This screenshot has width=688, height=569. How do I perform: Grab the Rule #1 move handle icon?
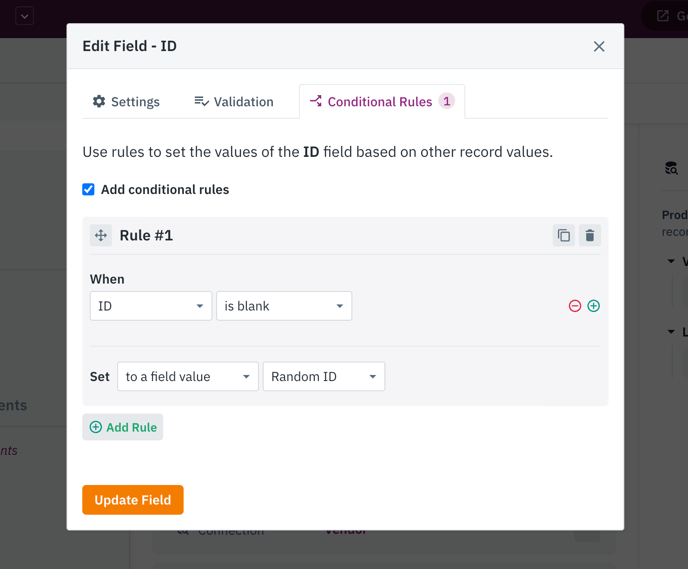[101, 236]
